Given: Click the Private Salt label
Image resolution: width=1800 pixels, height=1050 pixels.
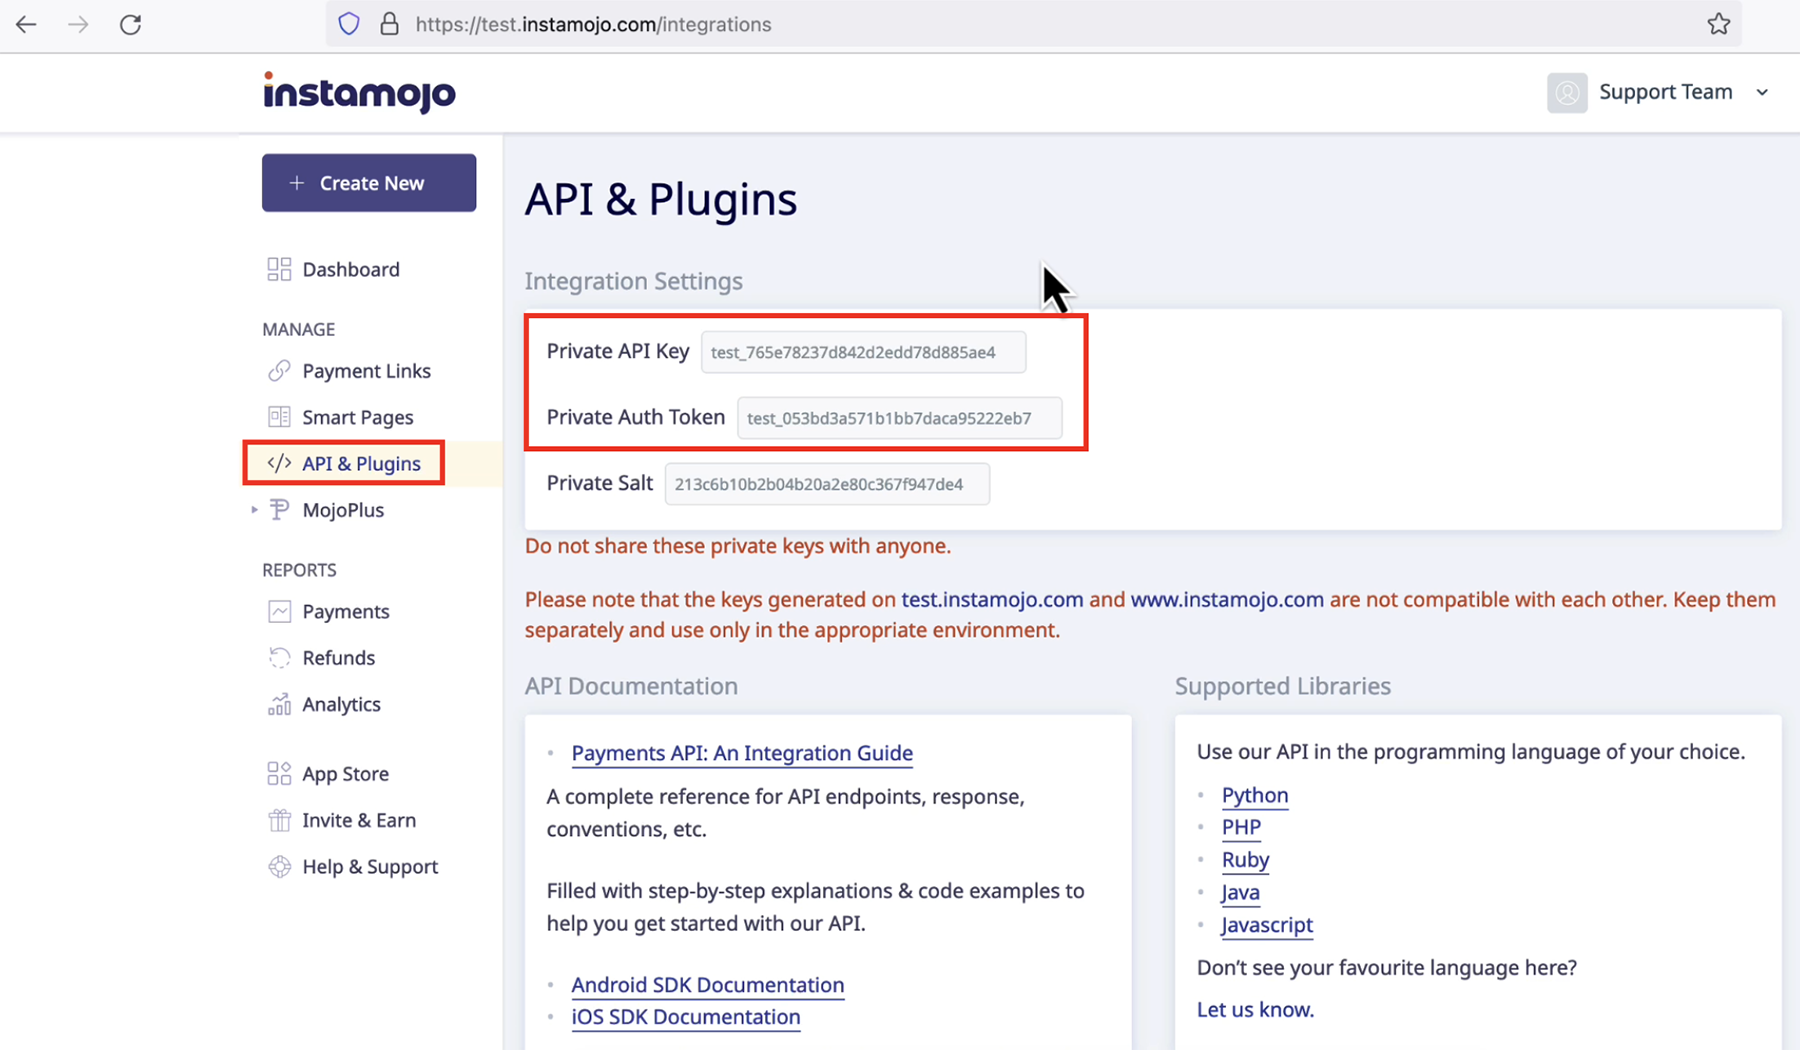Looking at the screenshot, I should click(x=599, y=483).
